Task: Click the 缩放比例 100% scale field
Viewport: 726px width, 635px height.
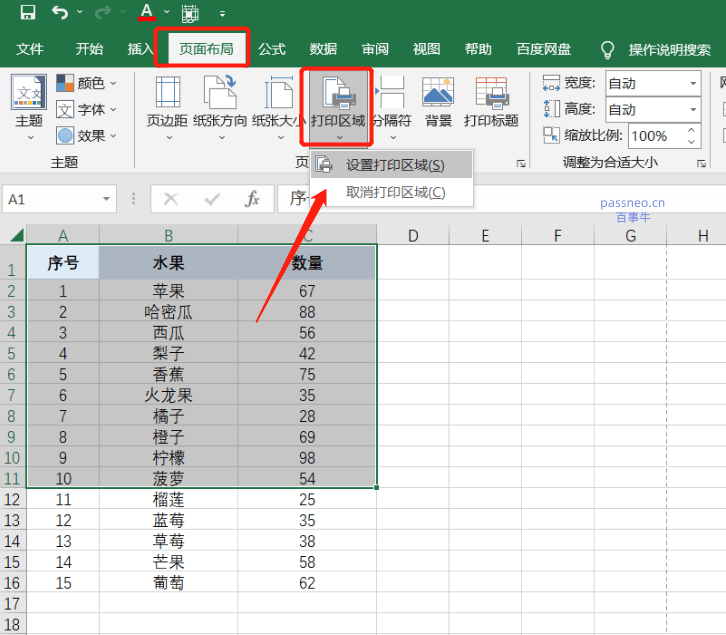Action: tap(657, 136)
